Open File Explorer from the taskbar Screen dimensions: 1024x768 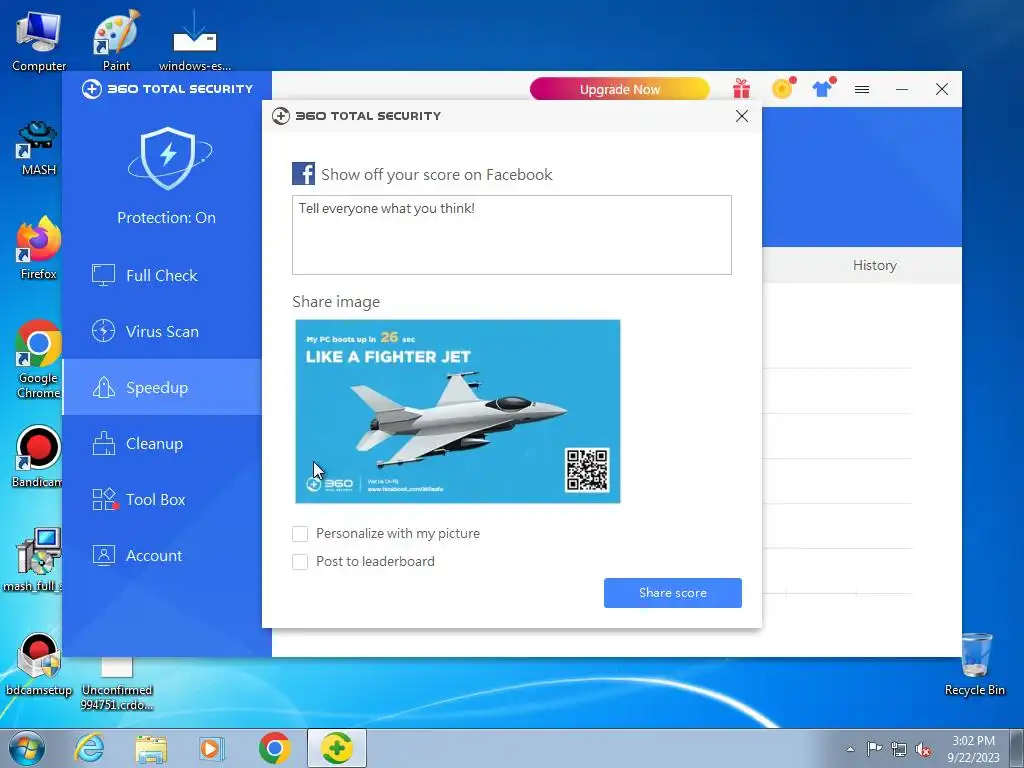(151, 748)
